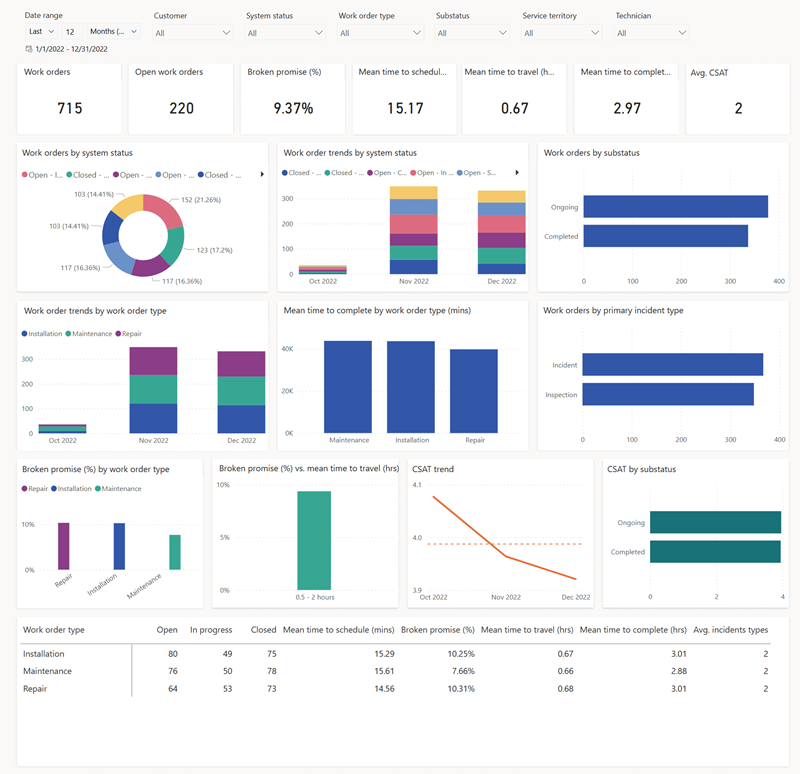Viewport: 800px width, 774px height.
Task: Select the Completed bar in Work orders by substatus
Action: coord(666,236)
